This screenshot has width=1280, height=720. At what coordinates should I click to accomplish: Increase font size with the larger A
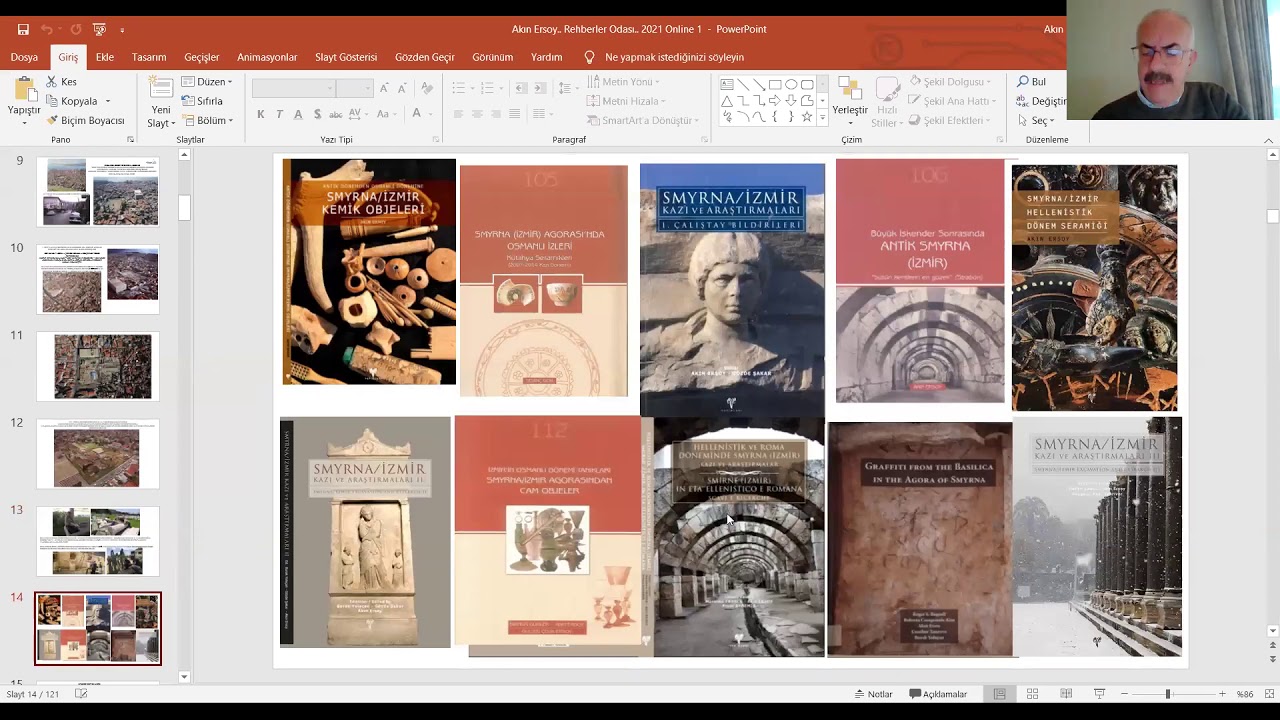coord(385,88)
